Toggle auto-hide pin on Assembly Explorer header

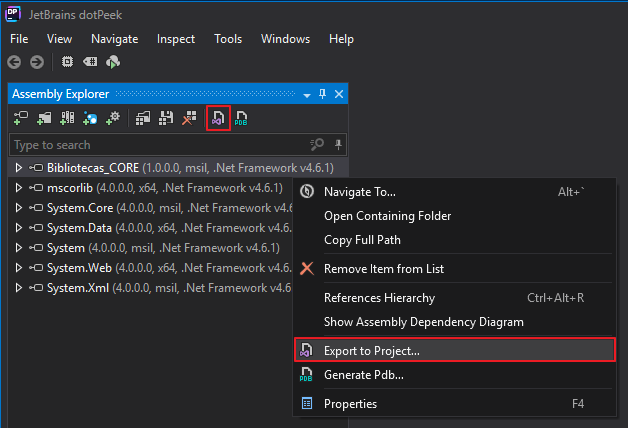point(322,94)
